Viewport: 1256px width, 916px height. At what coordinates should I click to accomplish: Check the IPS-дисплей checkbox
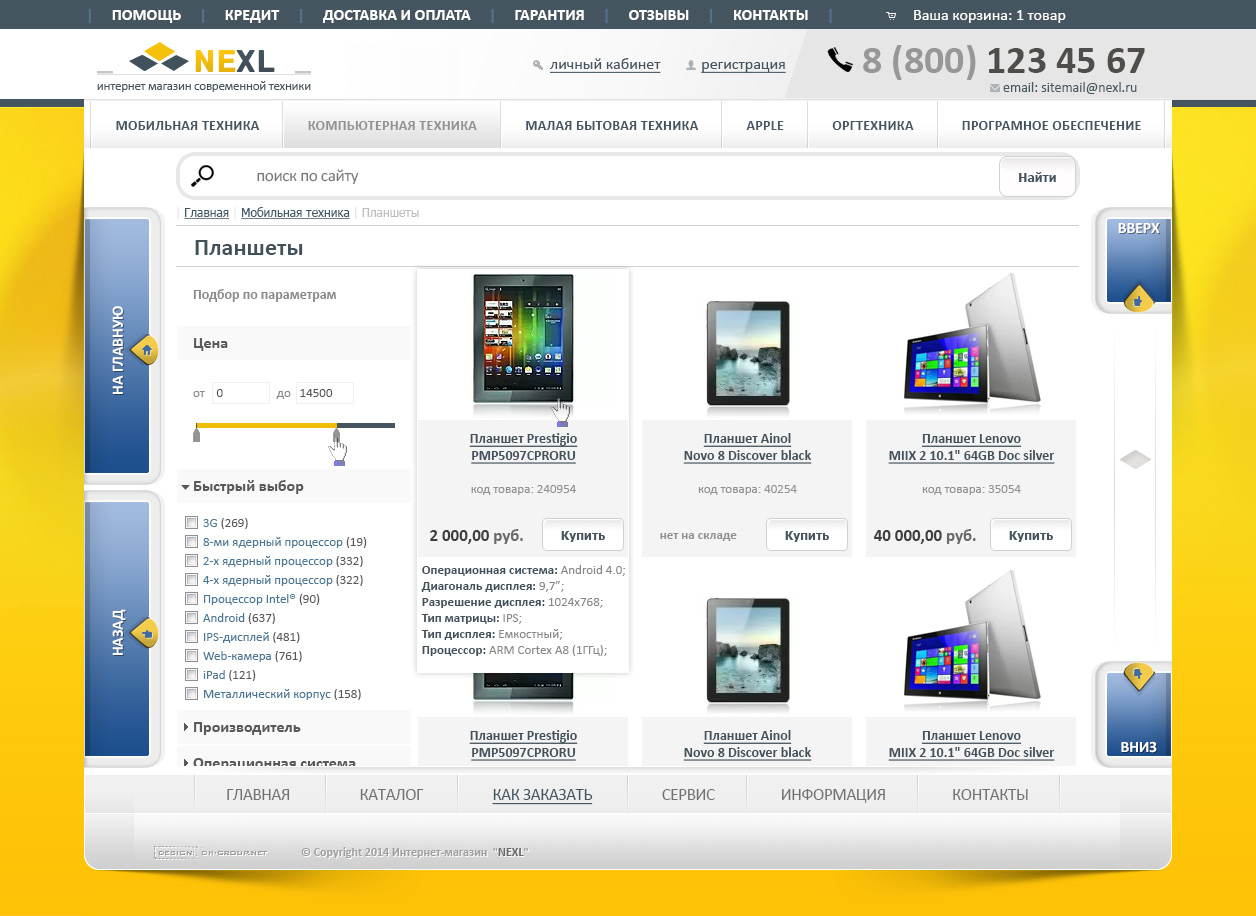(x=191, y=636)
